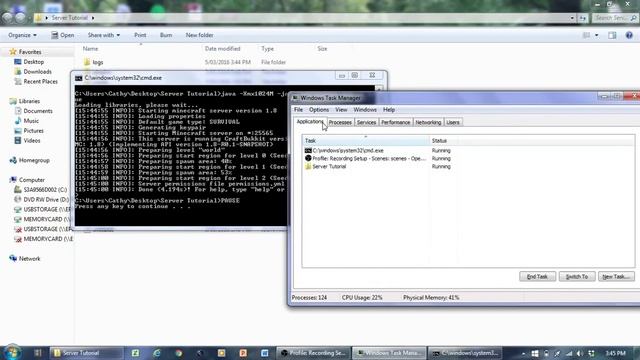Open the Windows Start button
Viewport: 640px width, 360px height.
(x=12, y=353)
